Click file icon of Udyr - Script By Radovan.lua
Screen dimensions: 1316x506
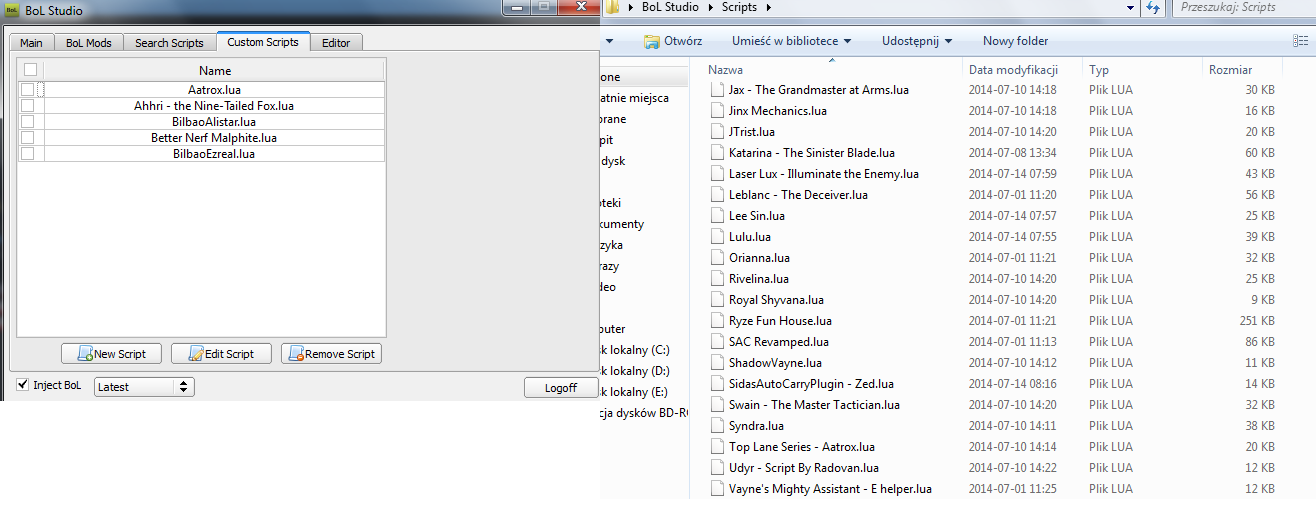716,467
